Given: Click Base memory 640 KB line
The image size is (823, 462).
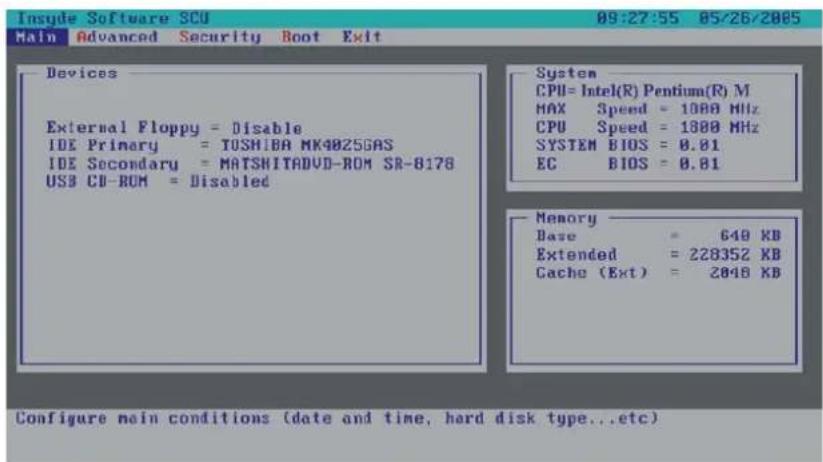Looking at the screenshot, I should coord(658,236).
